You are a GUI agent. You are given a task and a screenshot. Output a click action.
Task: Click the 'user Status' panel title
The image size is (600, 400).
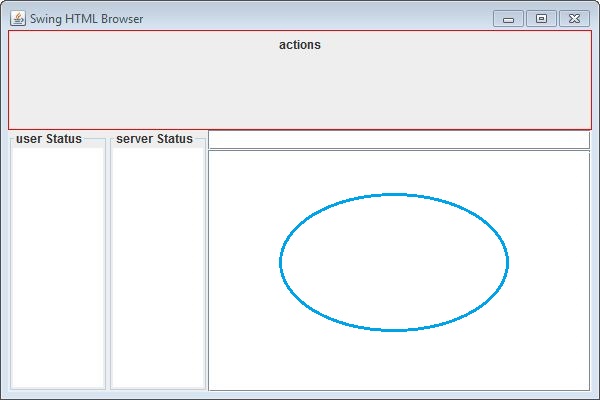coord(49,139)
